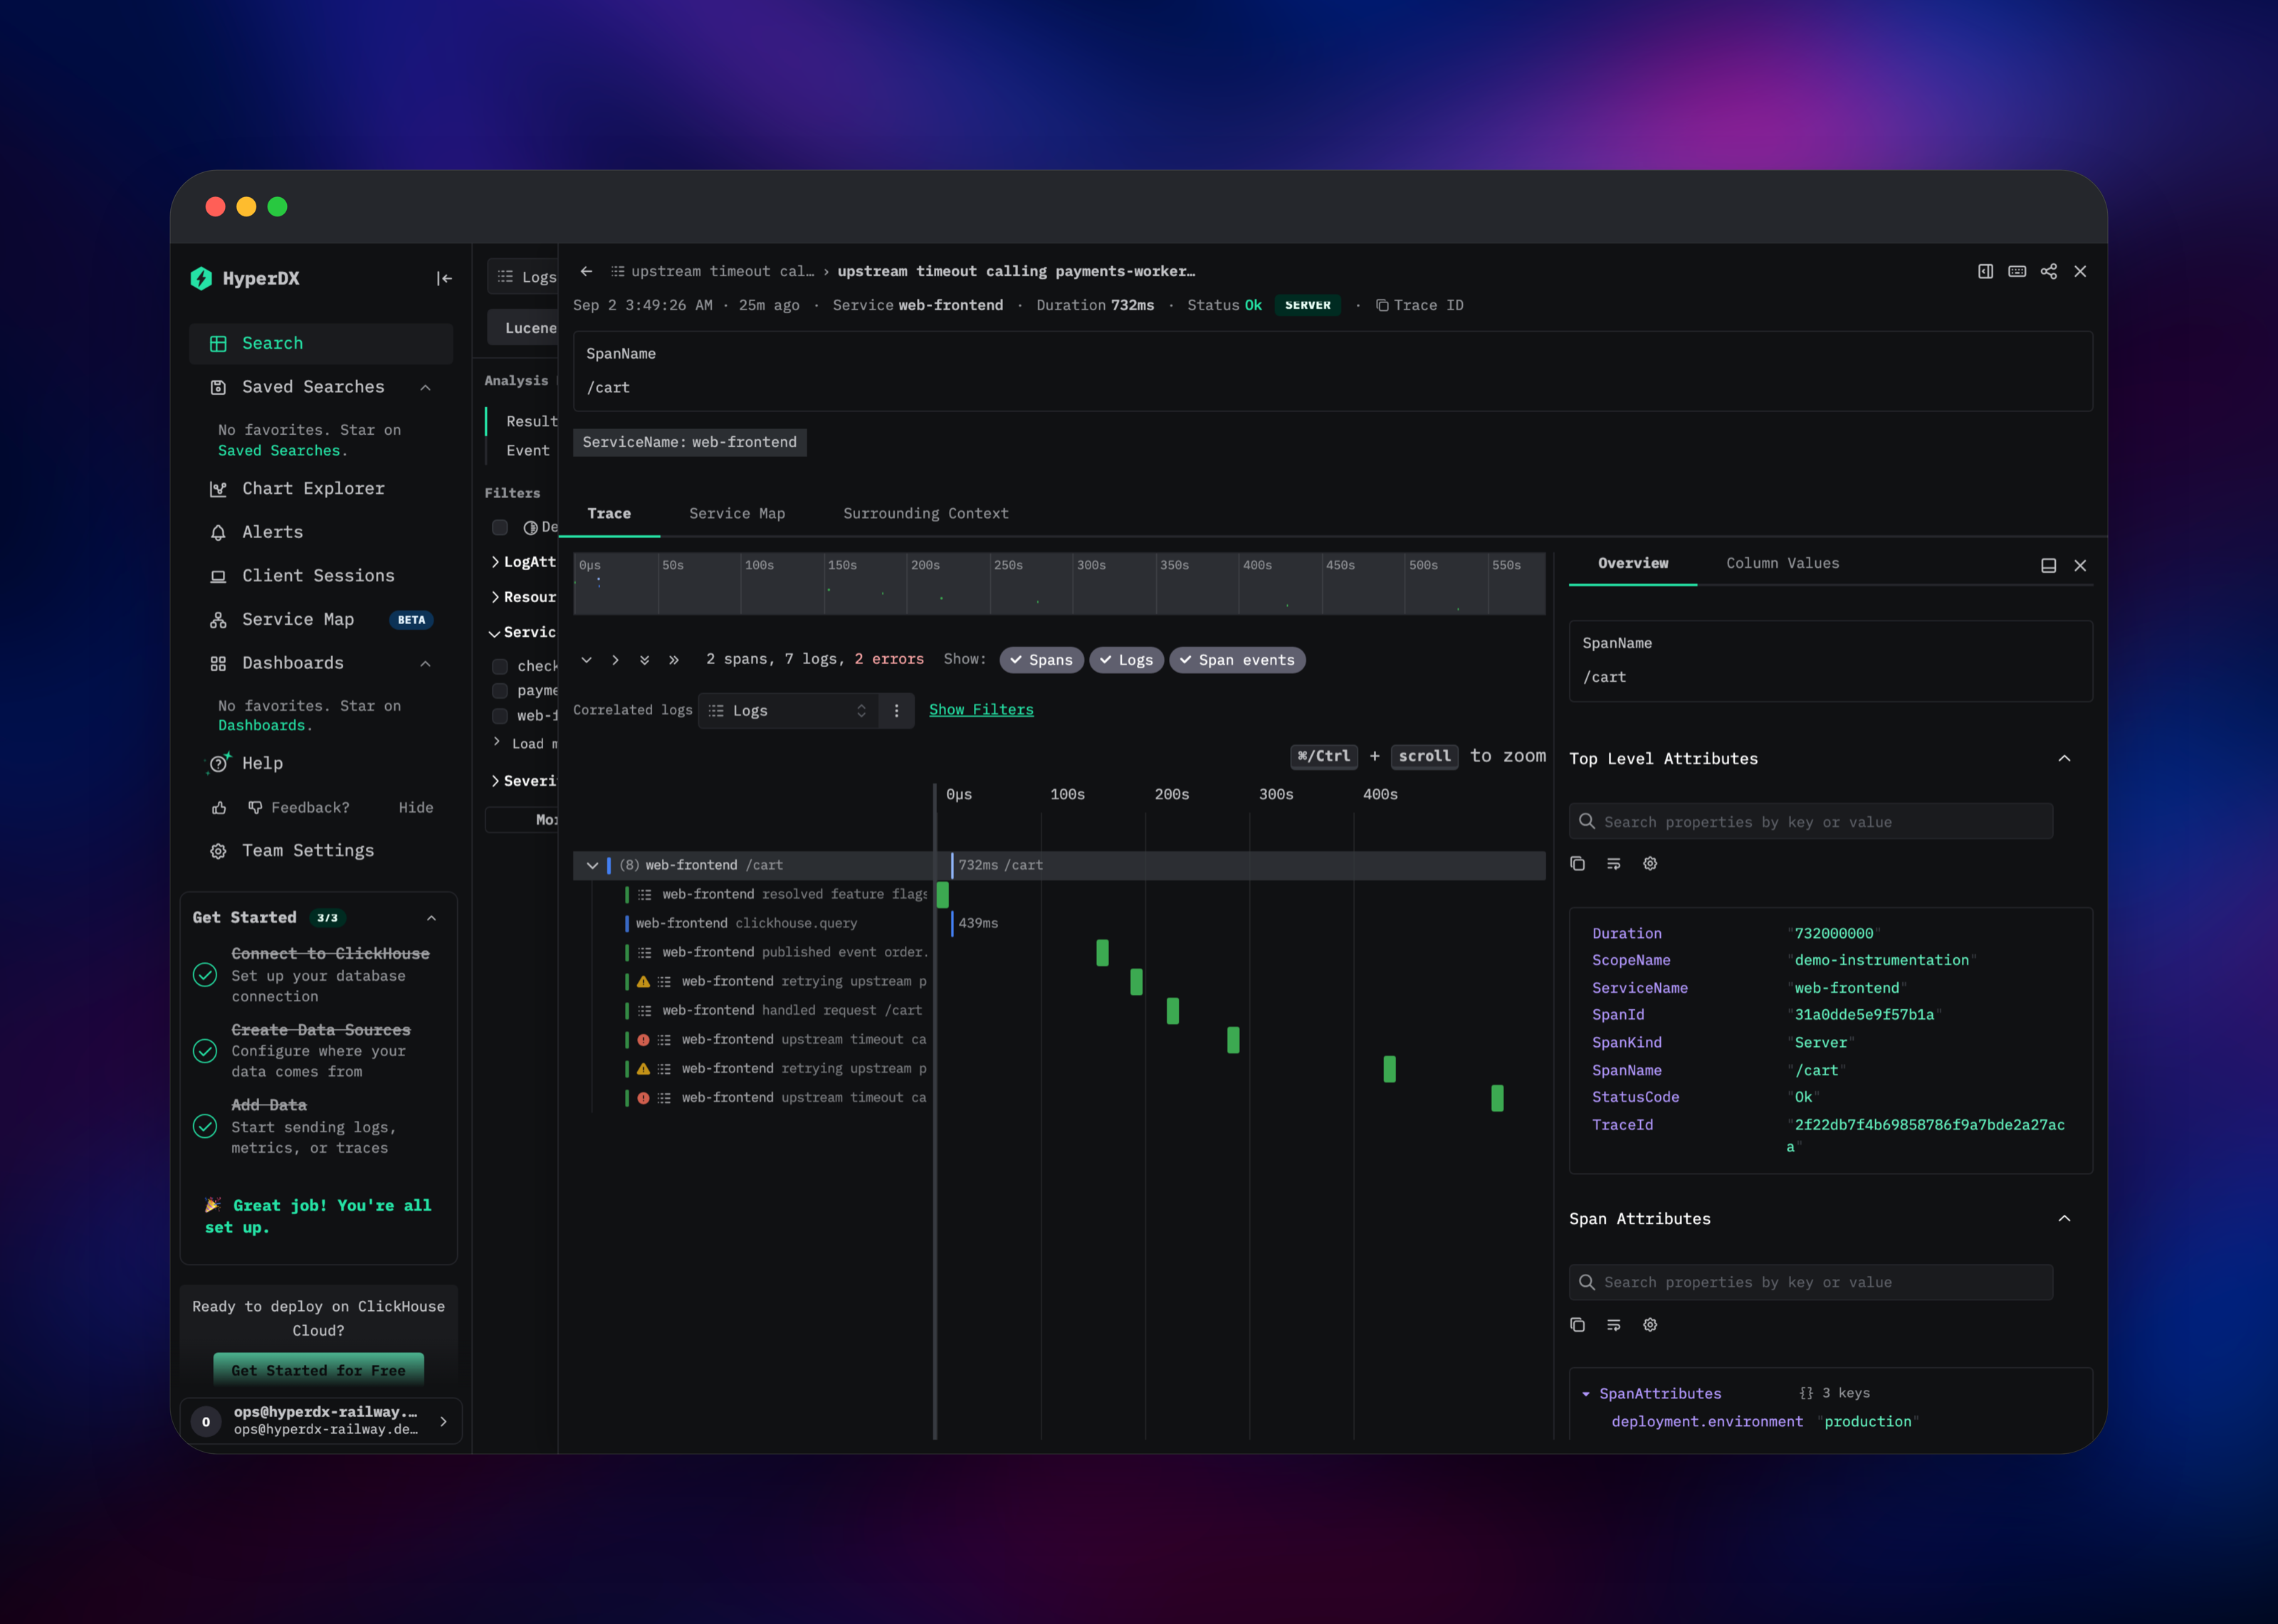Close the trace detail panel
Screen dimensions: 2278x1624
[2080, 271]
